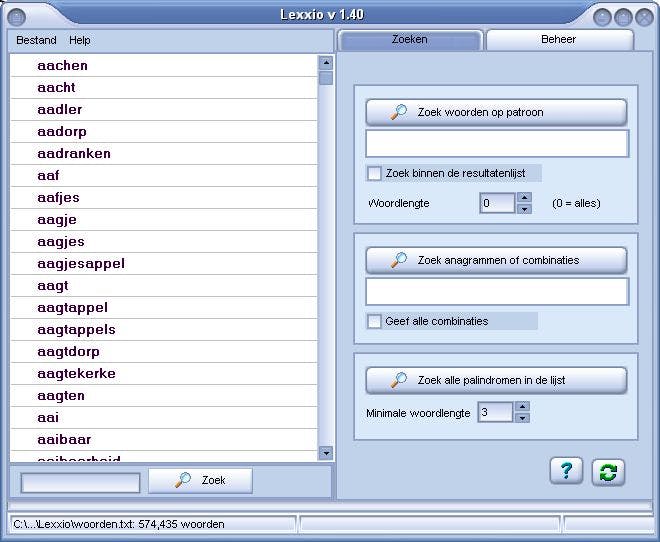Click 'Zoek woorden op patroon' button
The width and height of the screenshot is (660, 542).
point(496,112)
